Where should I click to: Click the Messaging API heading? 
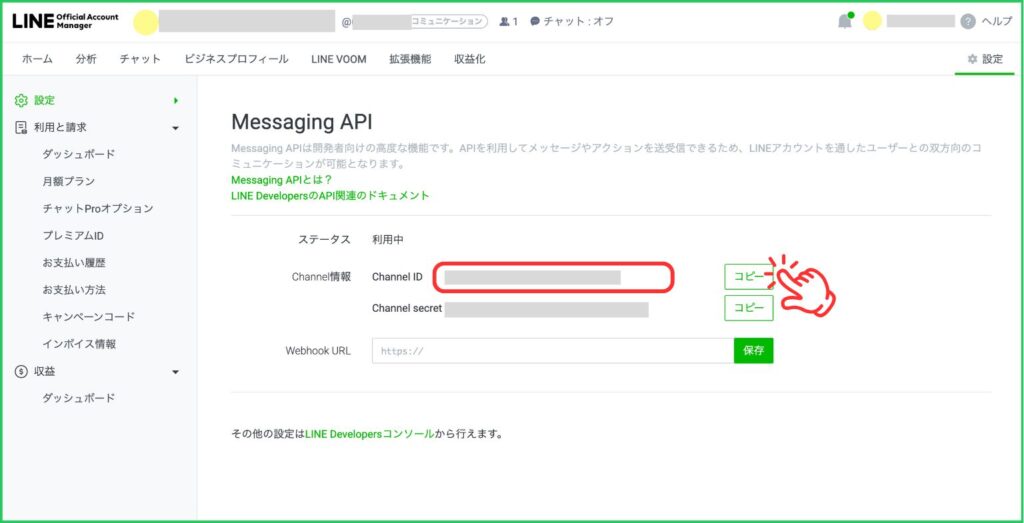click(302, 123)
